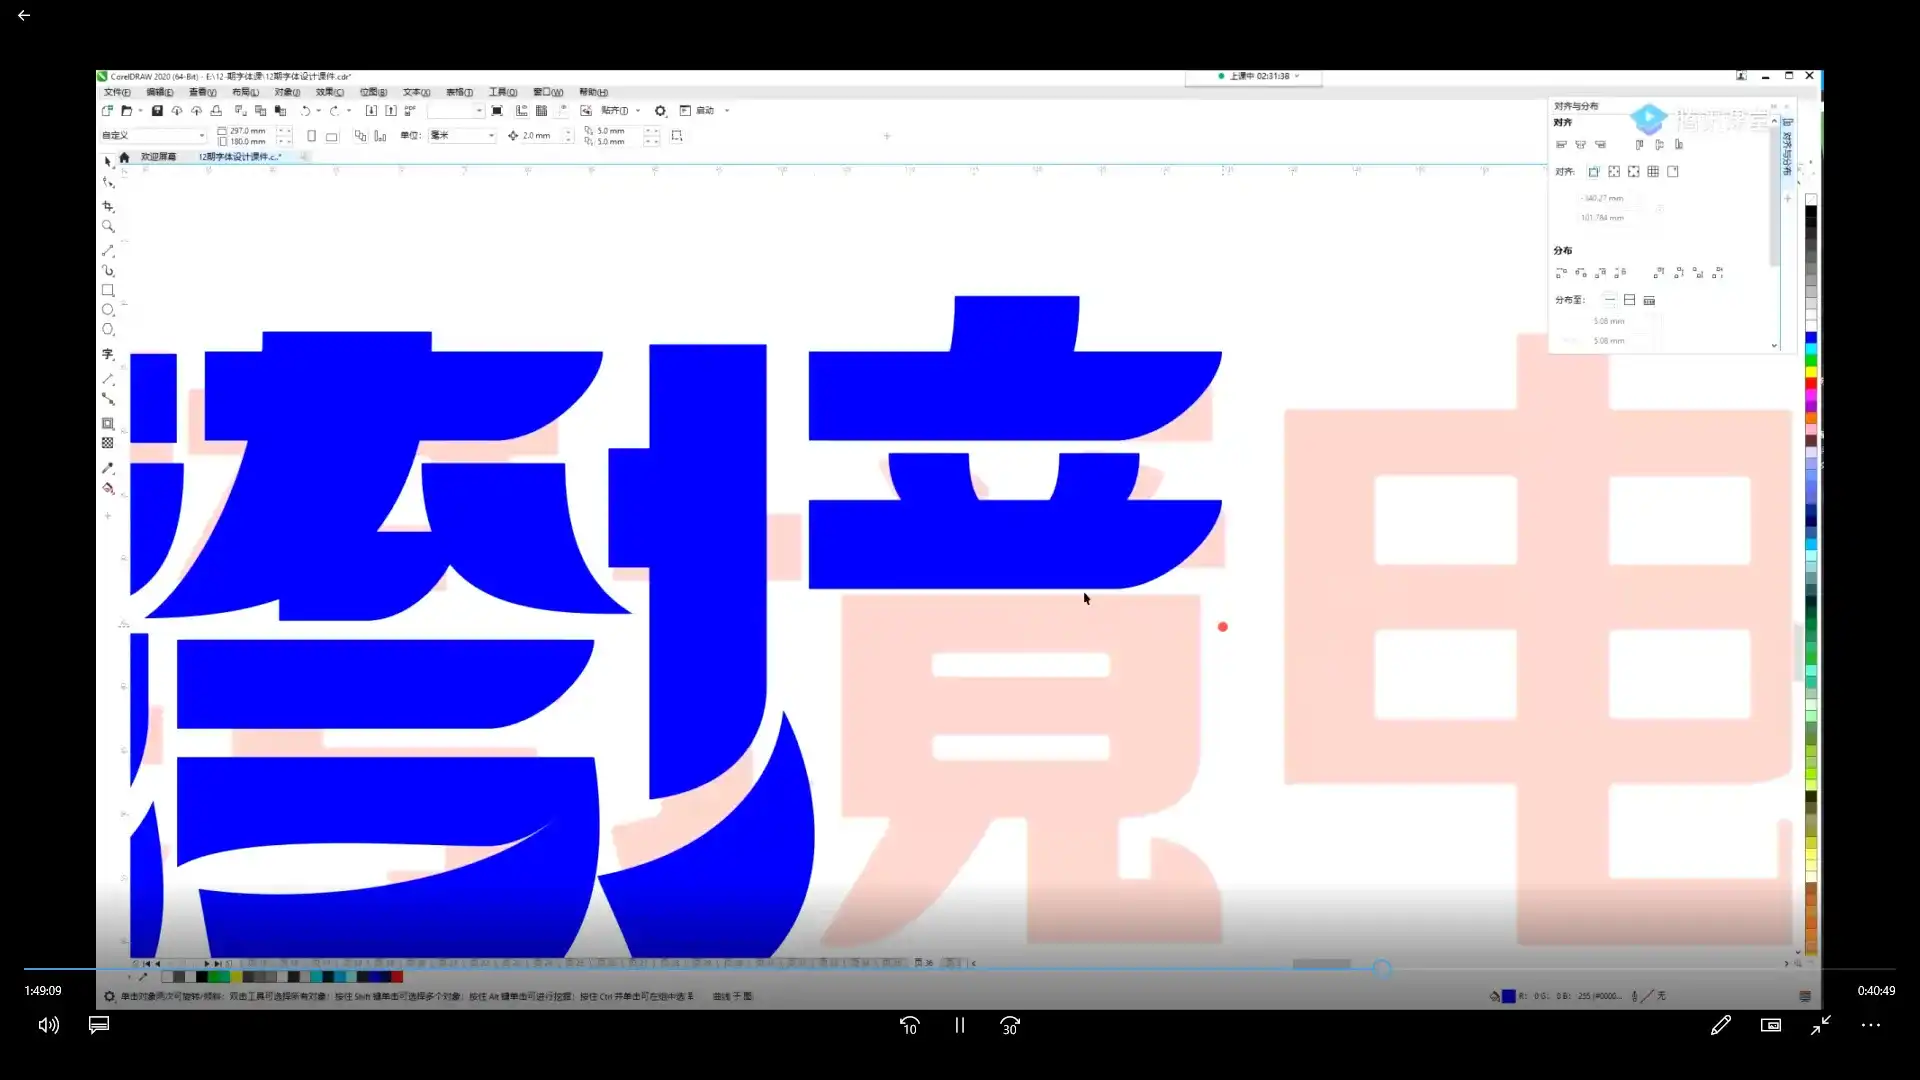1920x1080 pixels.
Task: Select the Pick tool
Action: point(106,160)
